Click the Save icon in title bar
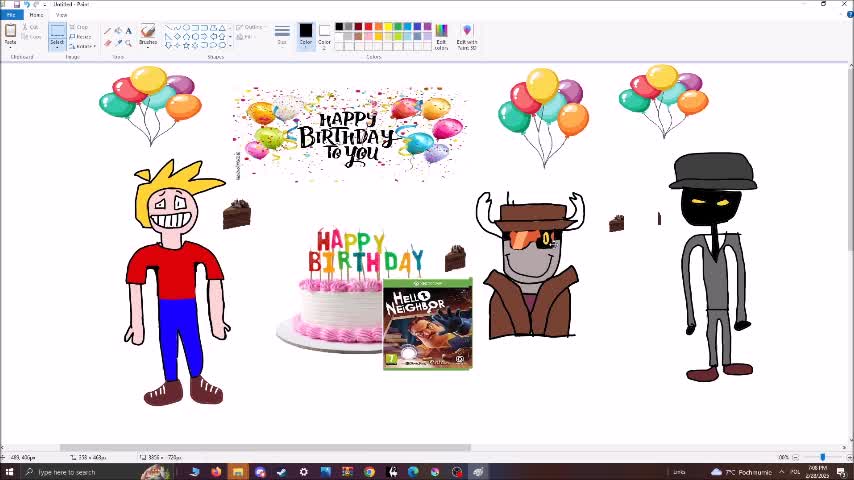Image resolution: width=854 pixels, height=480 pixels. click(x=17, y=4)
